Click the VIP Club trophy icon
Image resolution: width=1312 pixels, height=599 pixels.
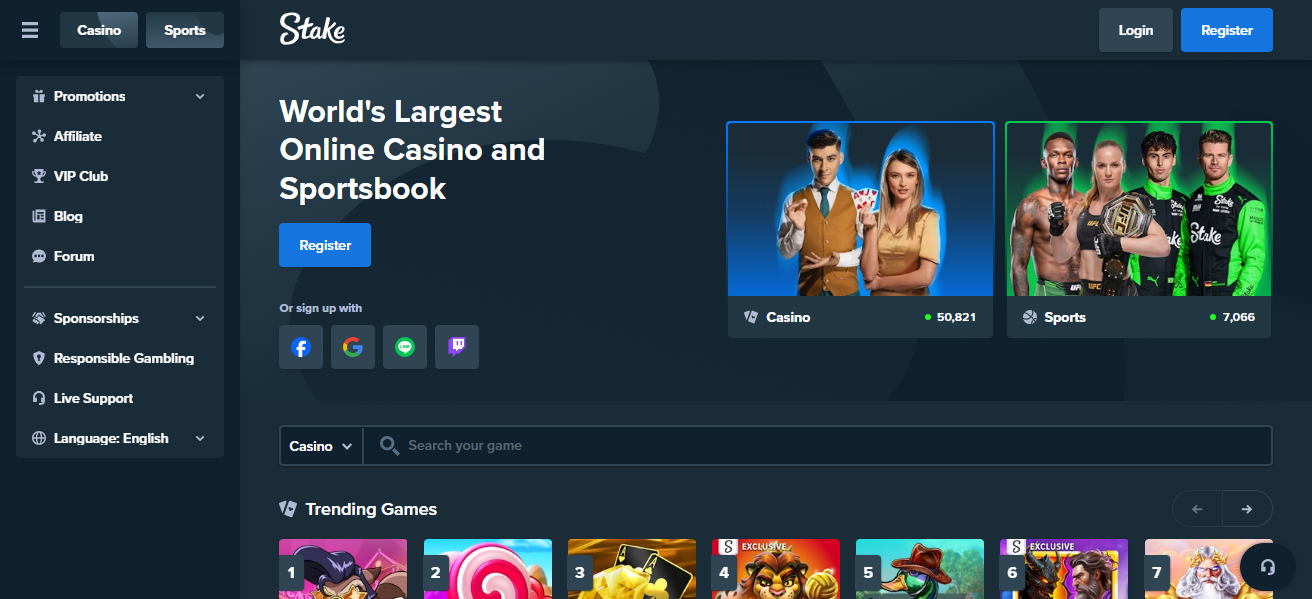39,176
